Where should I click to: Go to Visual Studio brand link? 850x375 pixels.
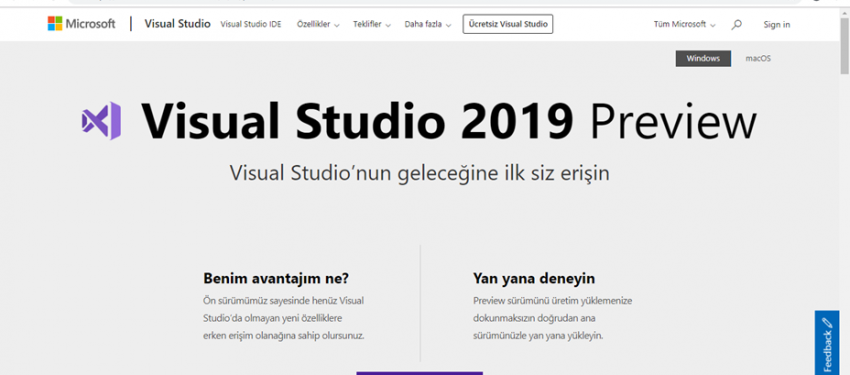tap(177, 24)
